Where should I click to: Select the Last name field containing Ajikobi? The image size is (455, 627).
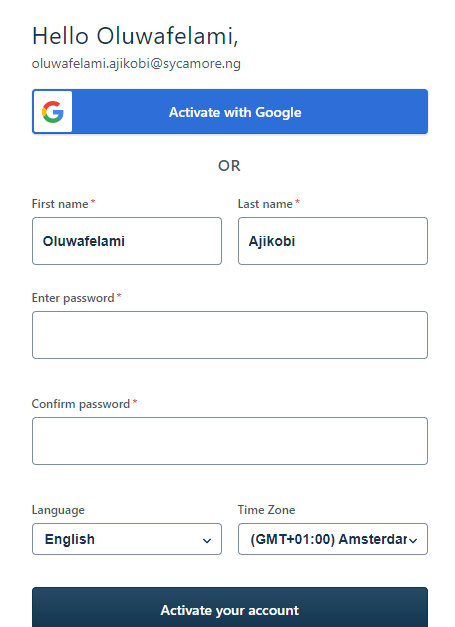(x=333, y=241)
